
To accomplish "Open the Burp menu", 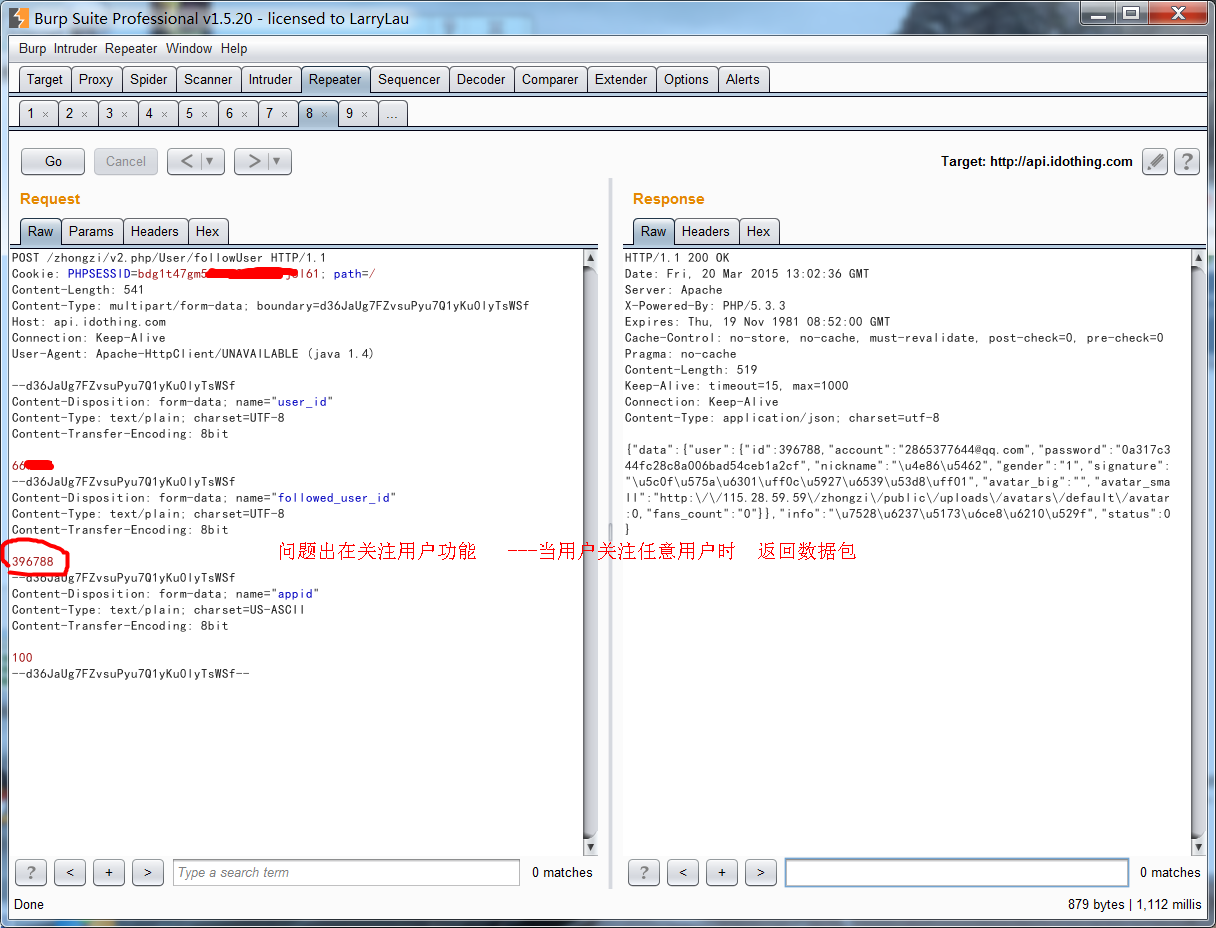I will point(32,48).
